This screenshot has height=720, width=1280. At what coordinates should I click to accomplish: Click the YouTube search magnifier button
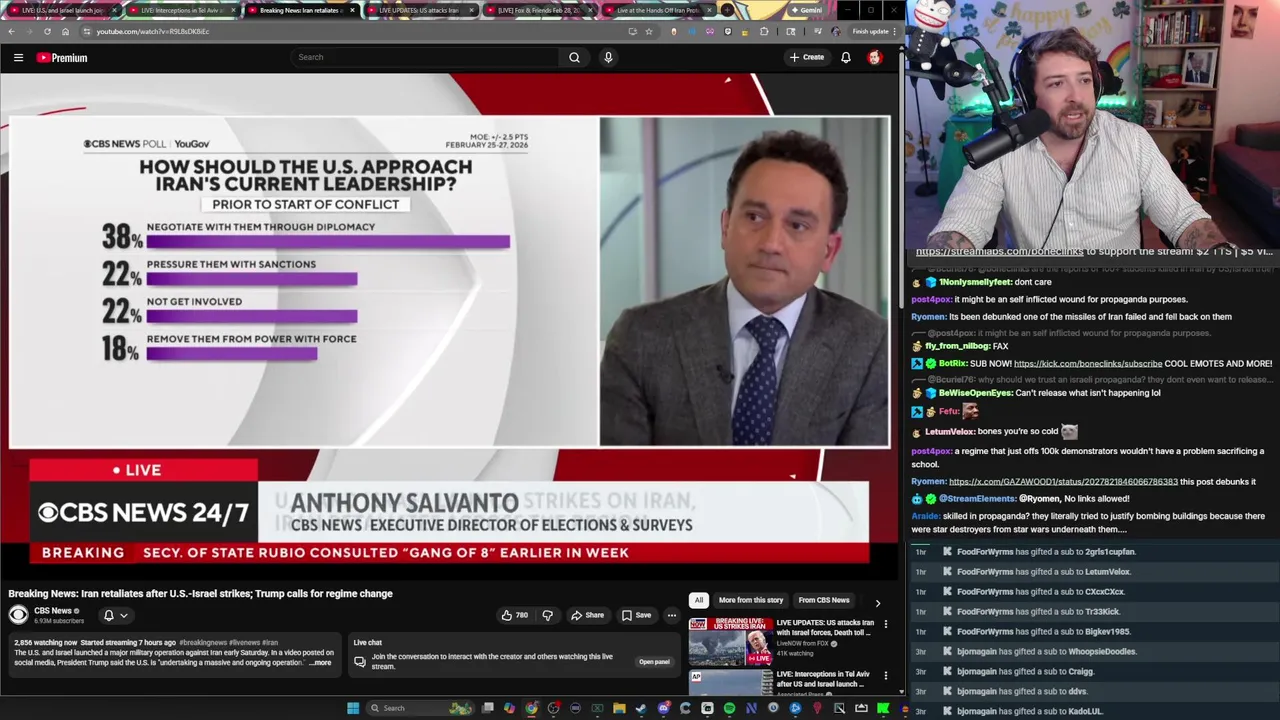pos(574,57)
